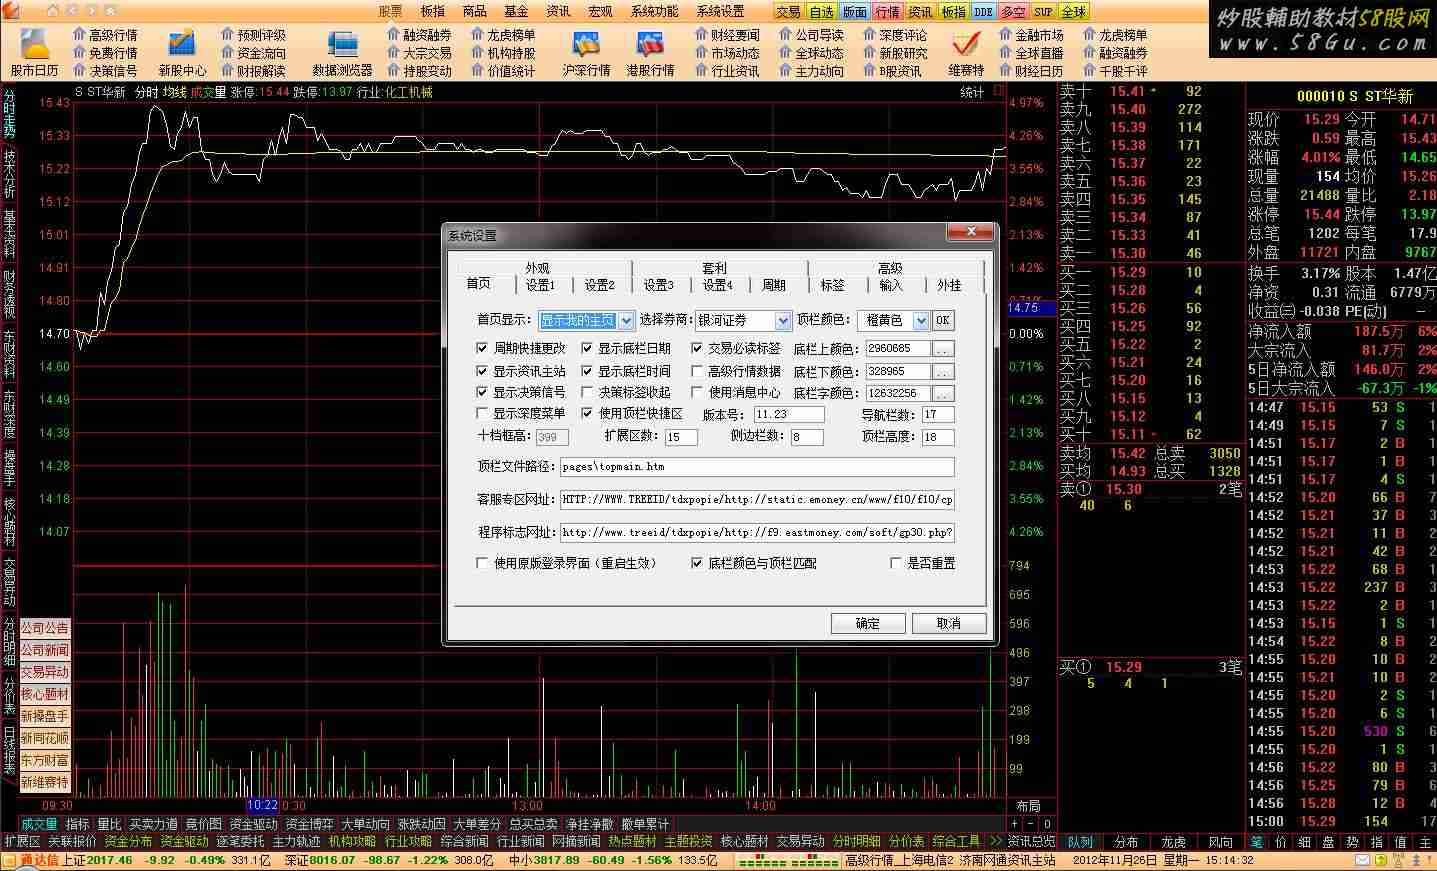The image size is (1437, 871).
Task: Open the 系统功能 menu
Action: [x=654, y=11]
